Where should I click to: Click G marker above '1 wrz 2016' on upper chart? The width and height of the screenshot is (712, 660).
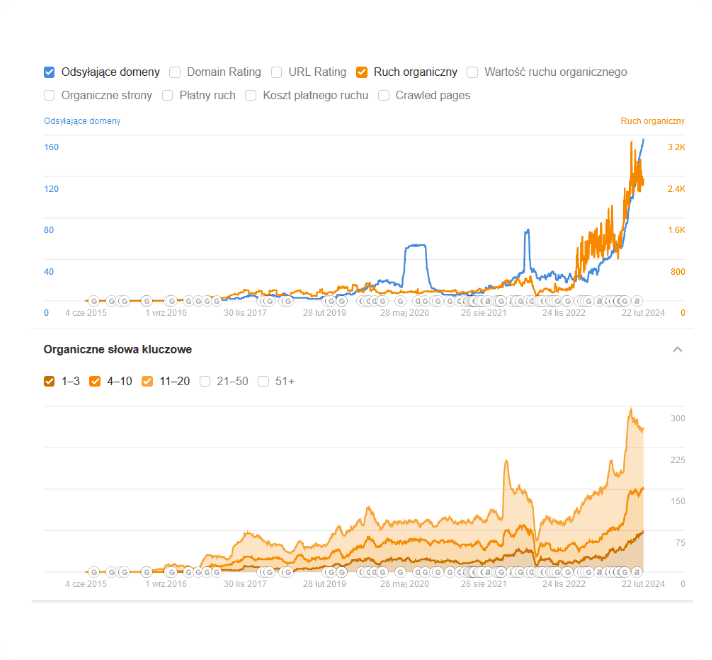pyautogui.click(x=172, y=300)
